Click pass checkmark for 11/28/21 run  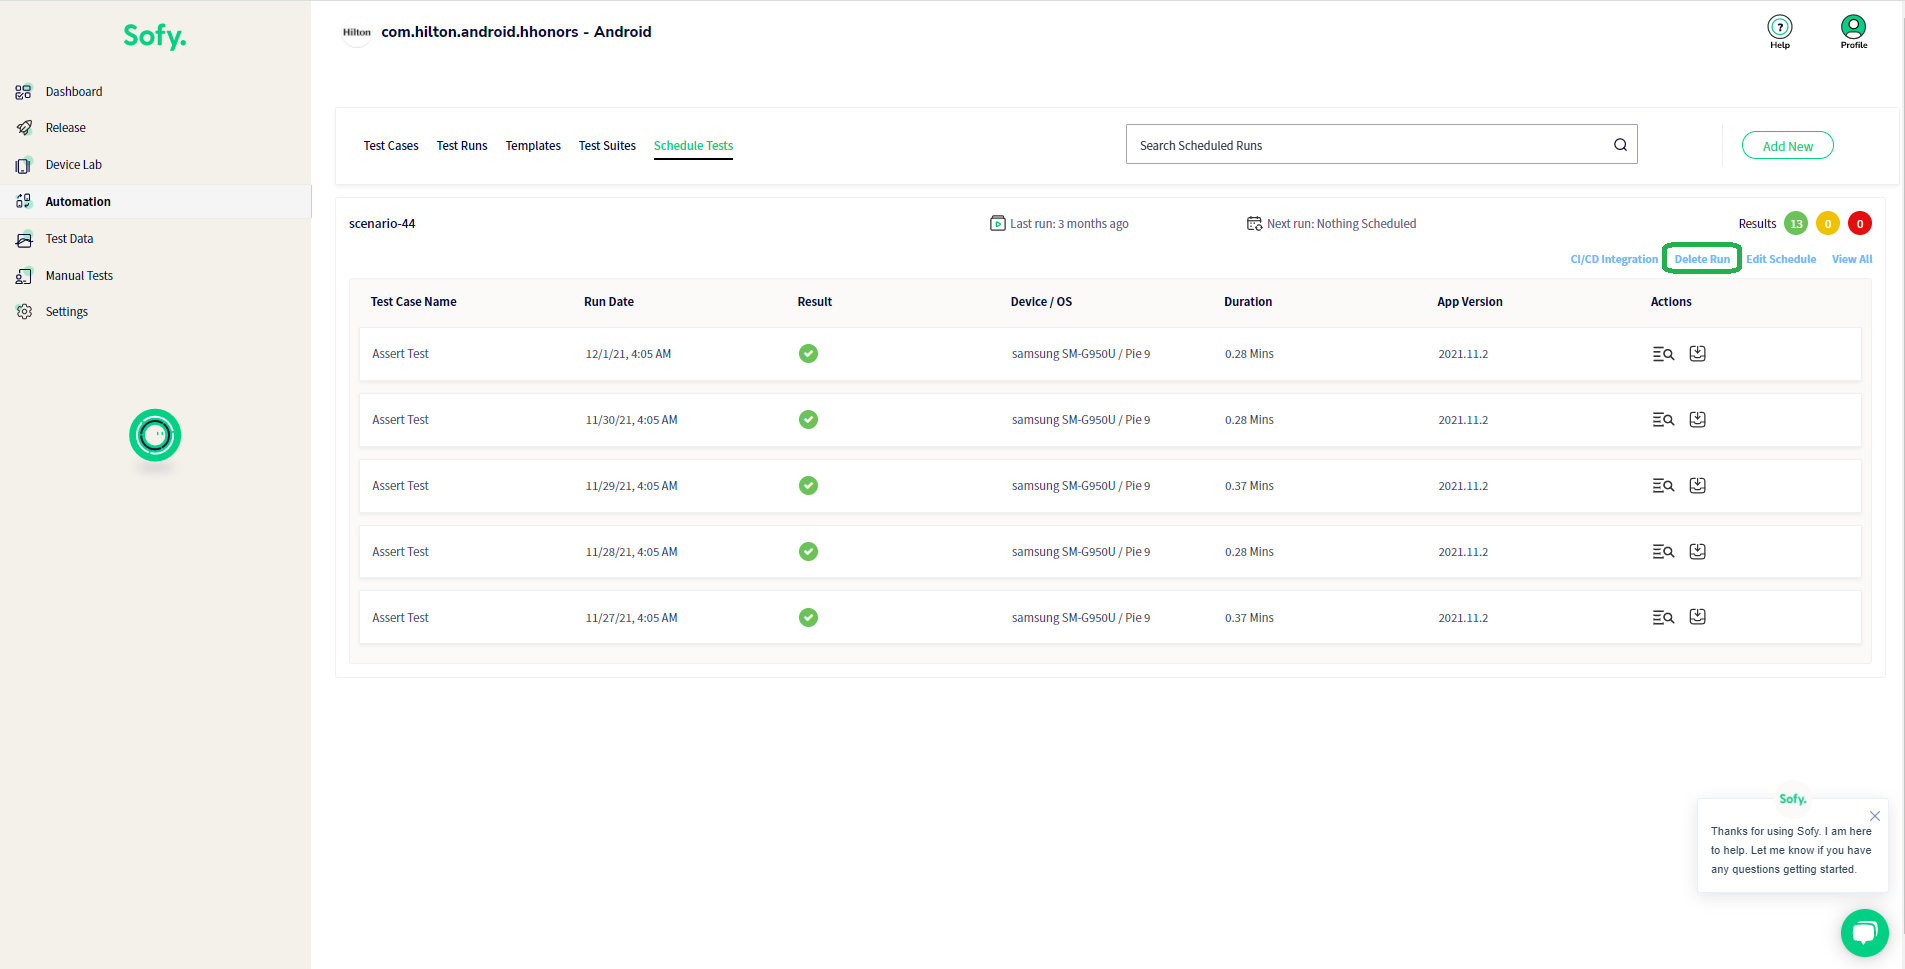click(808, 552)
